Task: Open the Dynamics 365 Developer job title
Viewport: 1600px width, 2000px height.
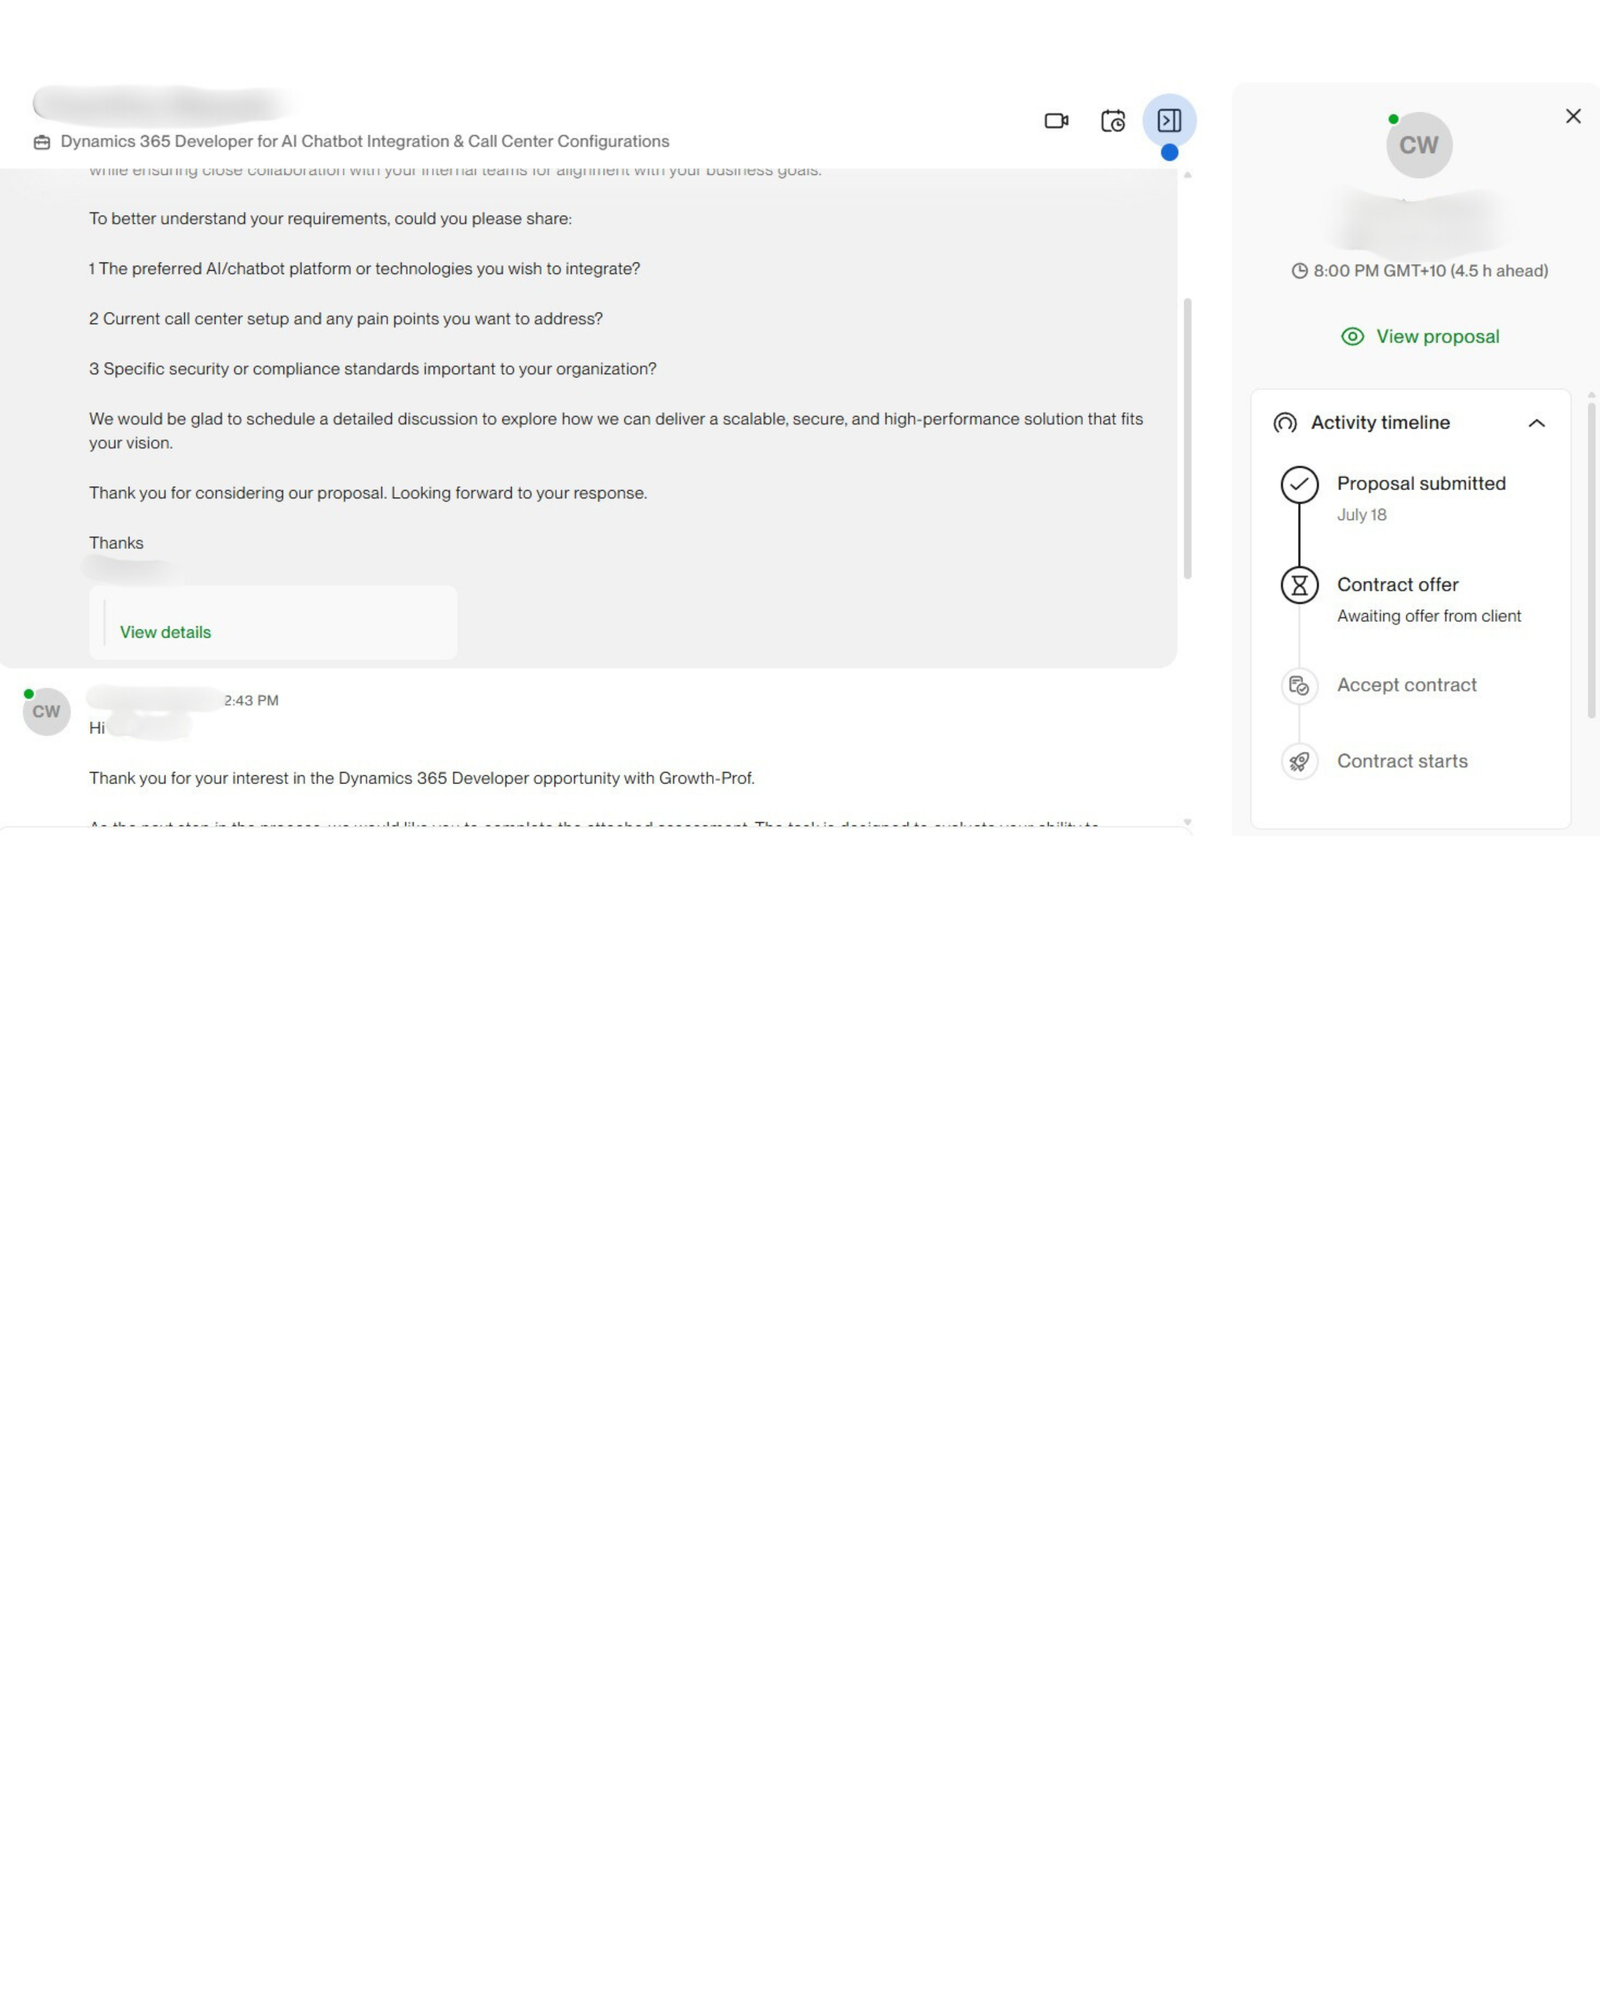Action: (x=365, y=141)
